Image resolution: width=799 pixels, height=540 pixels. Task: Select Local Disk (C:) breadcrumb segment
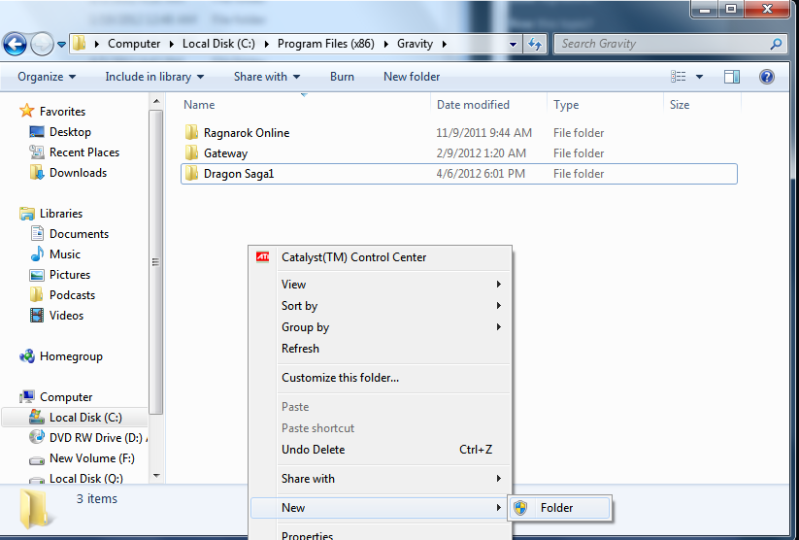219,44
